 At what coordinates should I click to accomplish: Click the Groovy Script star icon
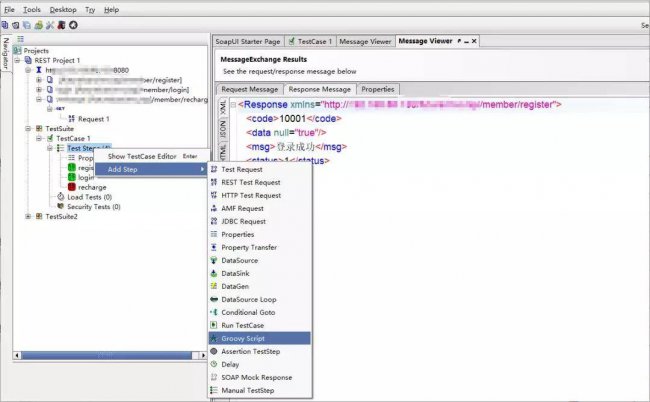[x=214, y=339]
